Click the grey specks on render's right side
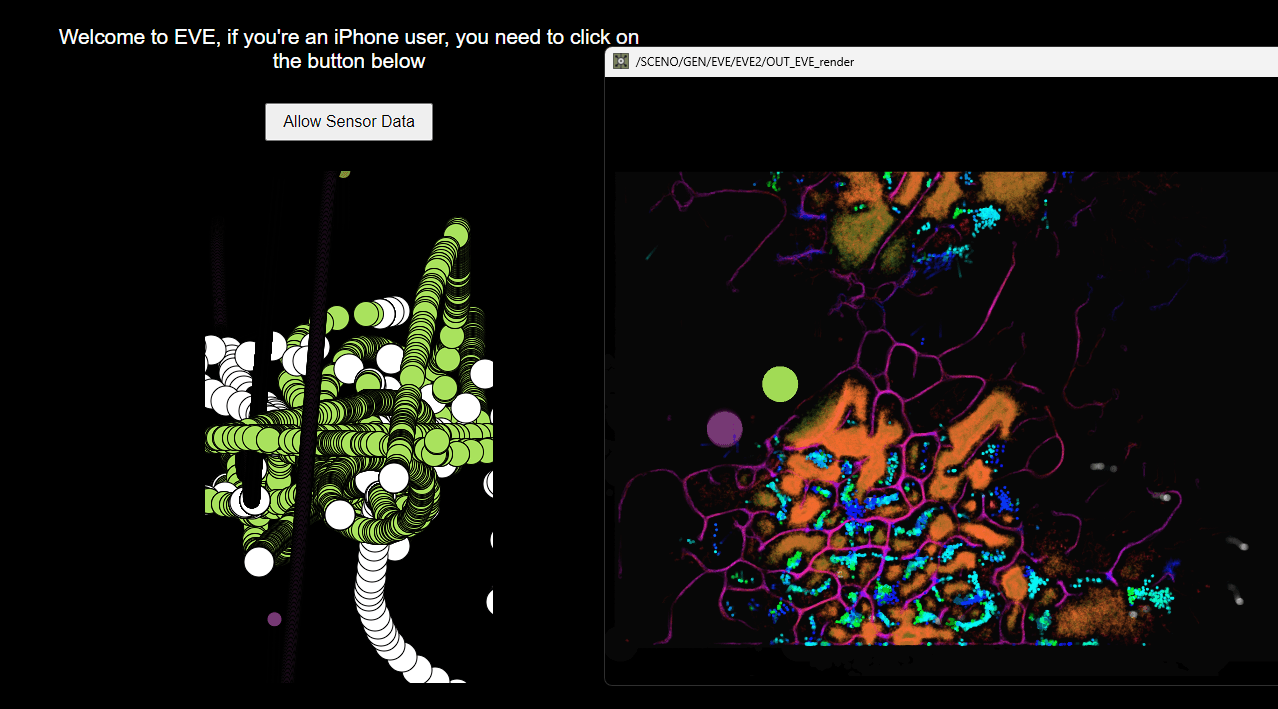Viewport: 1278px width, 709px height. [1105, 467]
